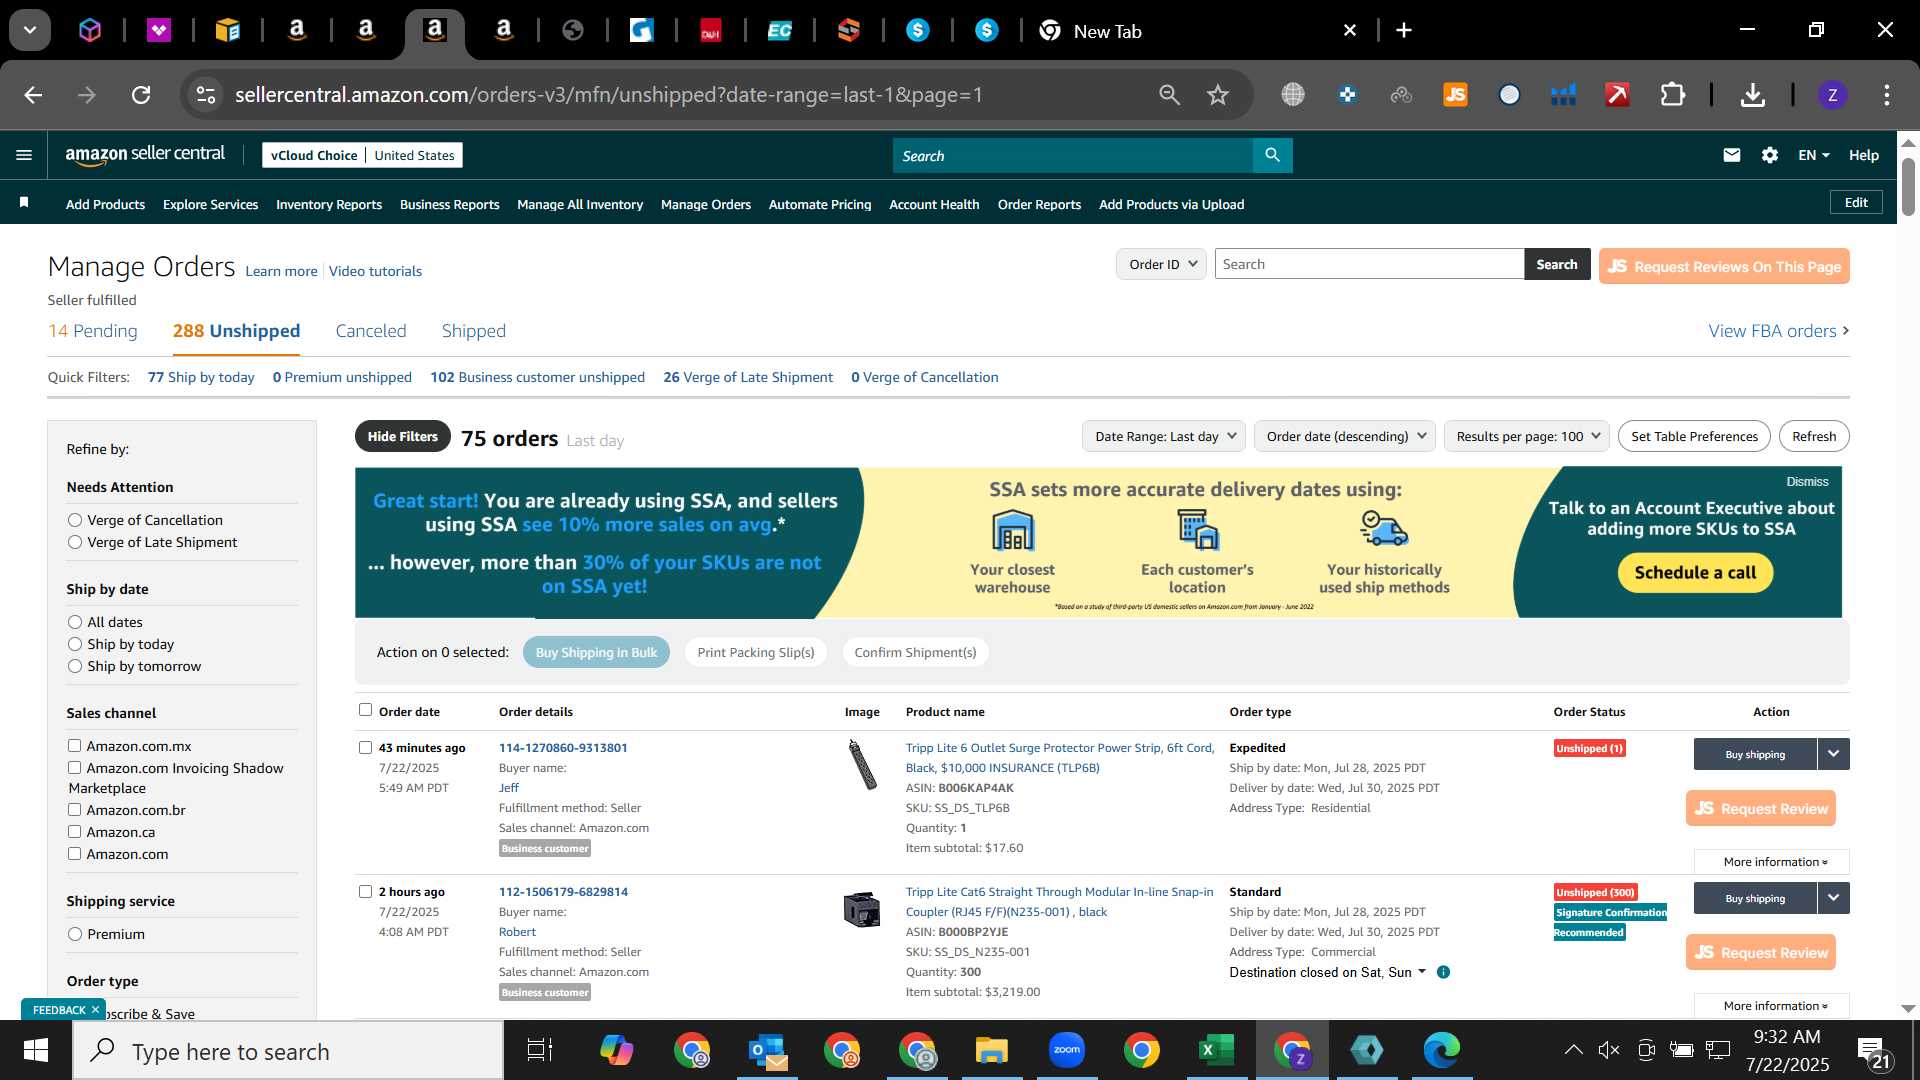Open the browser extensions puzzle icon
Screen dimensions: 1920x1080
click(1673, 95)
